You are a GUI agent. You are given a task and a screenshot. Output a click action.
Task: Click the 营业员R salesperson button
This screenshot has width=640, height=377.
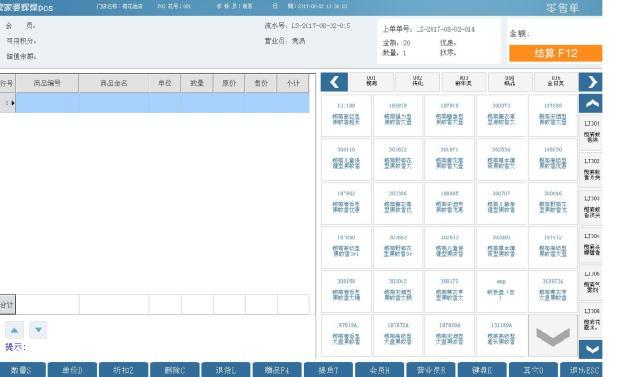click(431, 370)
